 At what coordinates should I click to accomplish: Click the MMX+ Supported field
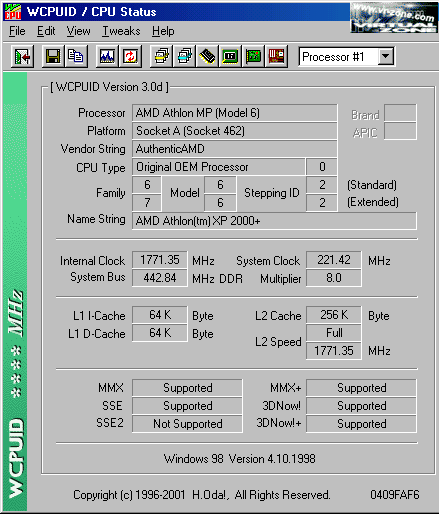[361, 388]
